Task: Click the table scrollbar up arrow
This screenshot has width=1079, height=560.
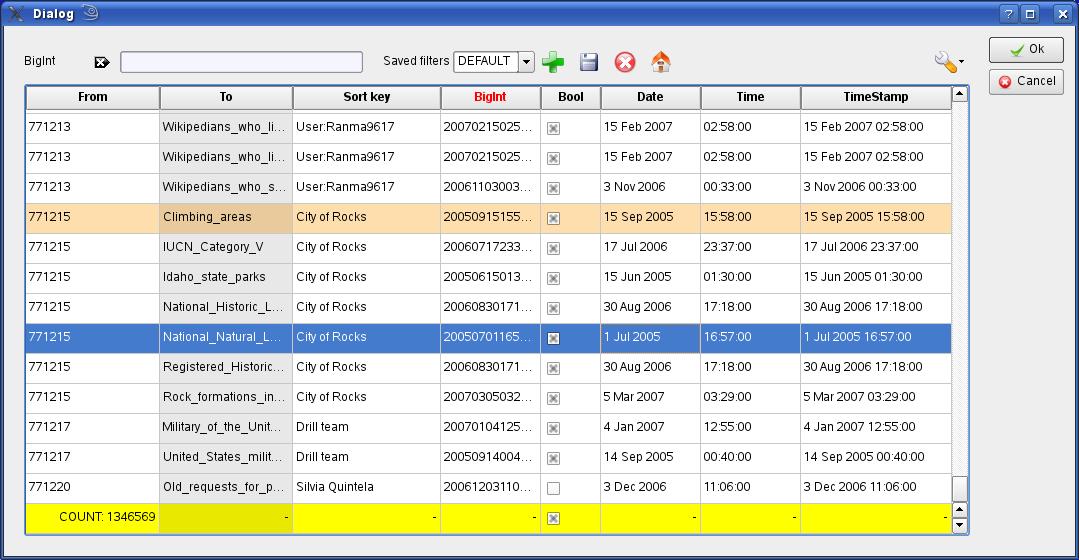Action: 960,94
